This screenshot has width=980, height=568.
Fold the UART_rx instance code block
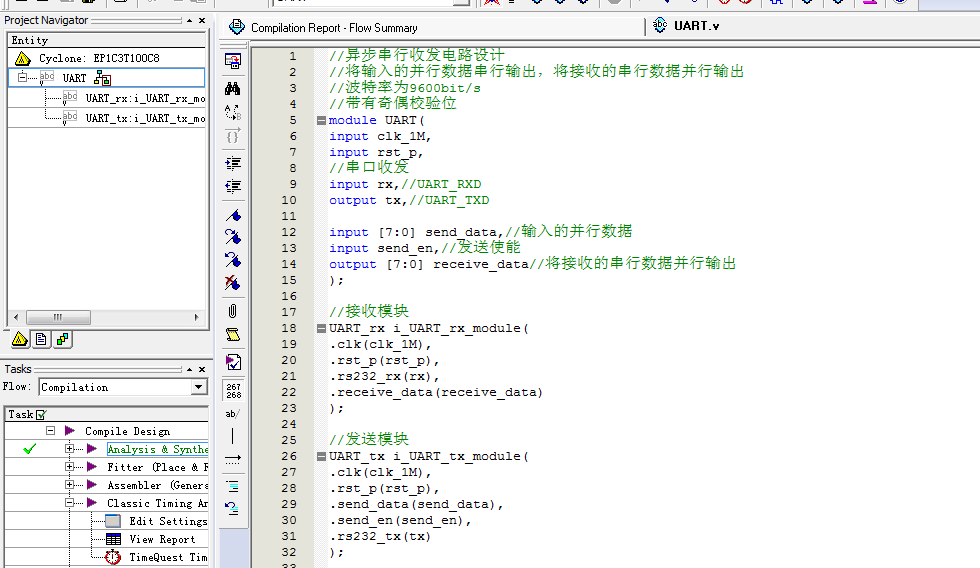click(x=321, y=328)
